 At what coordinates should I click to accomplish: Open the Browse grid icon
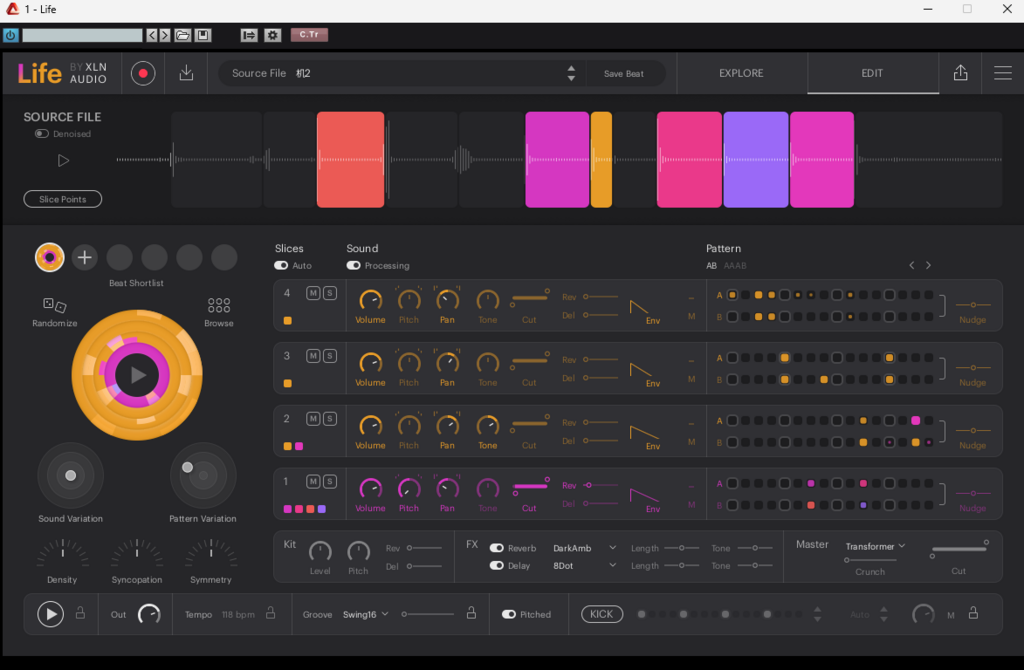(x=219, y=305)
